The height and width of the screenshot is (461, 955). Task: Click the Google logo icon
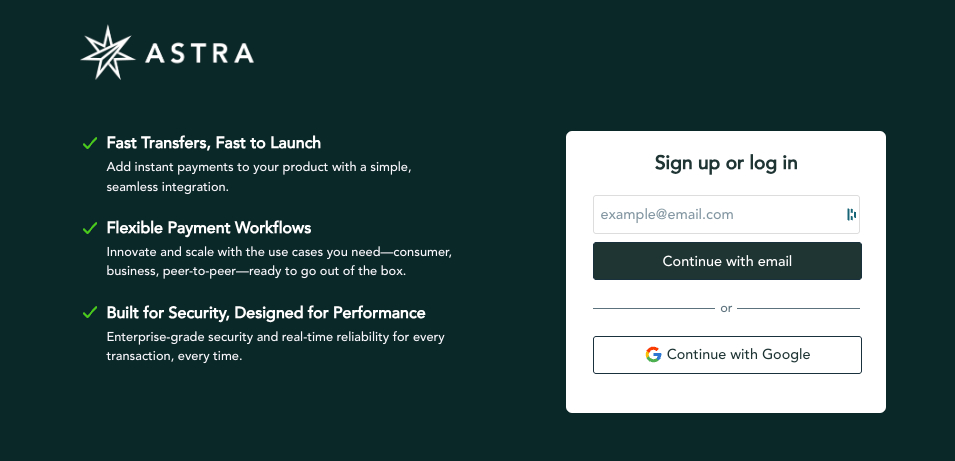[653, 354]
